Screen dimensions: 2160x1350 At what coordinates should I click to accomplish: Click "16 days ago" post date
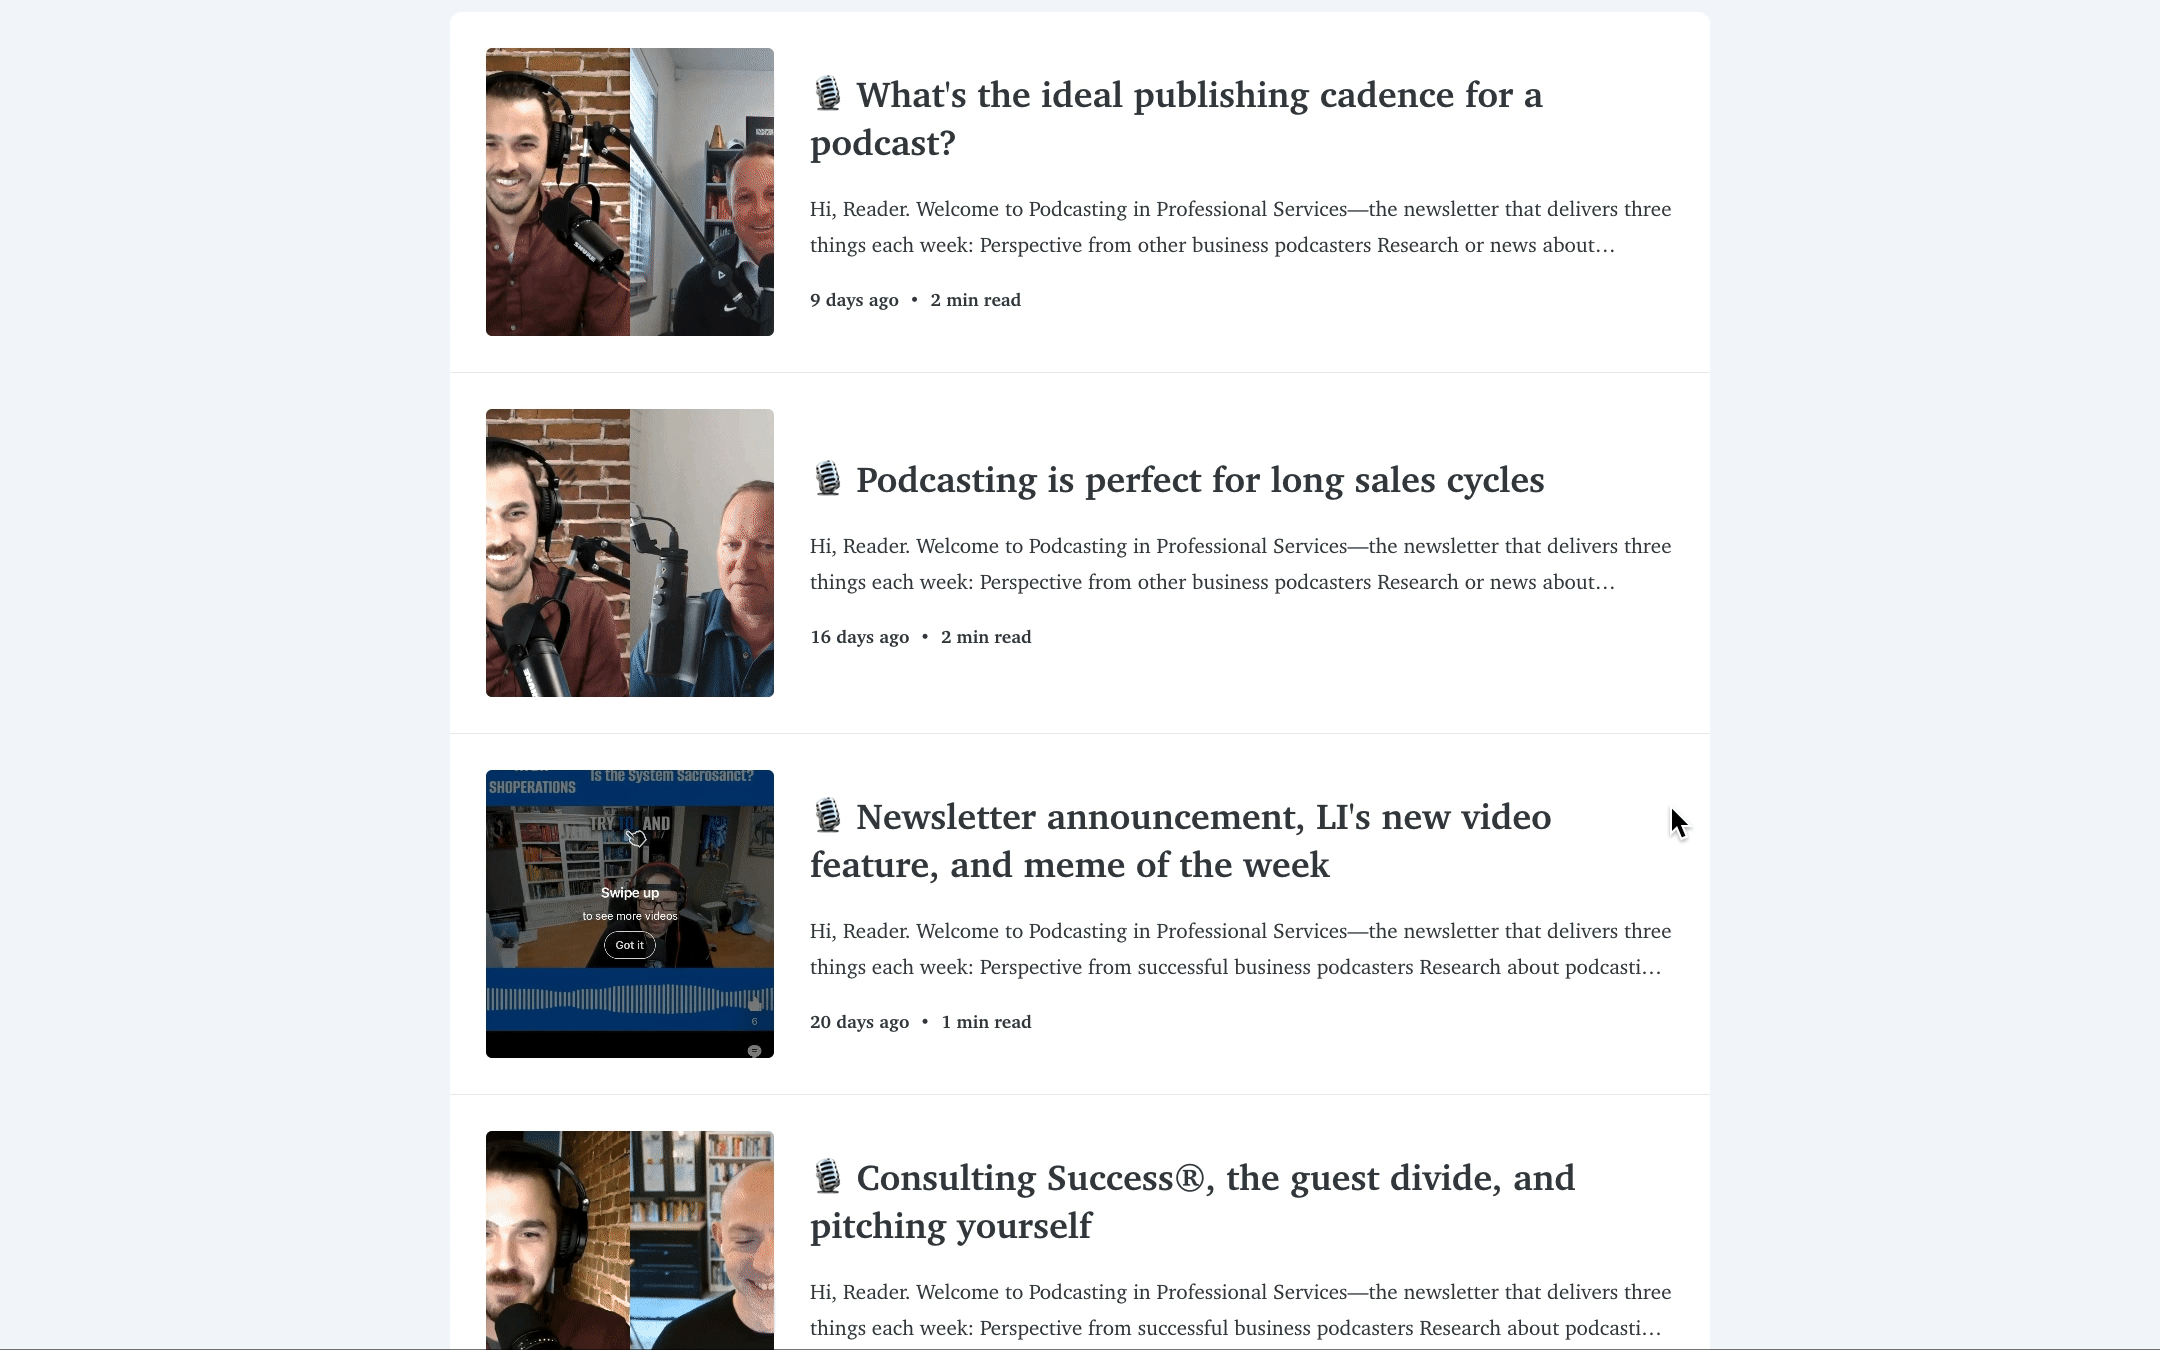click(859, 637)
